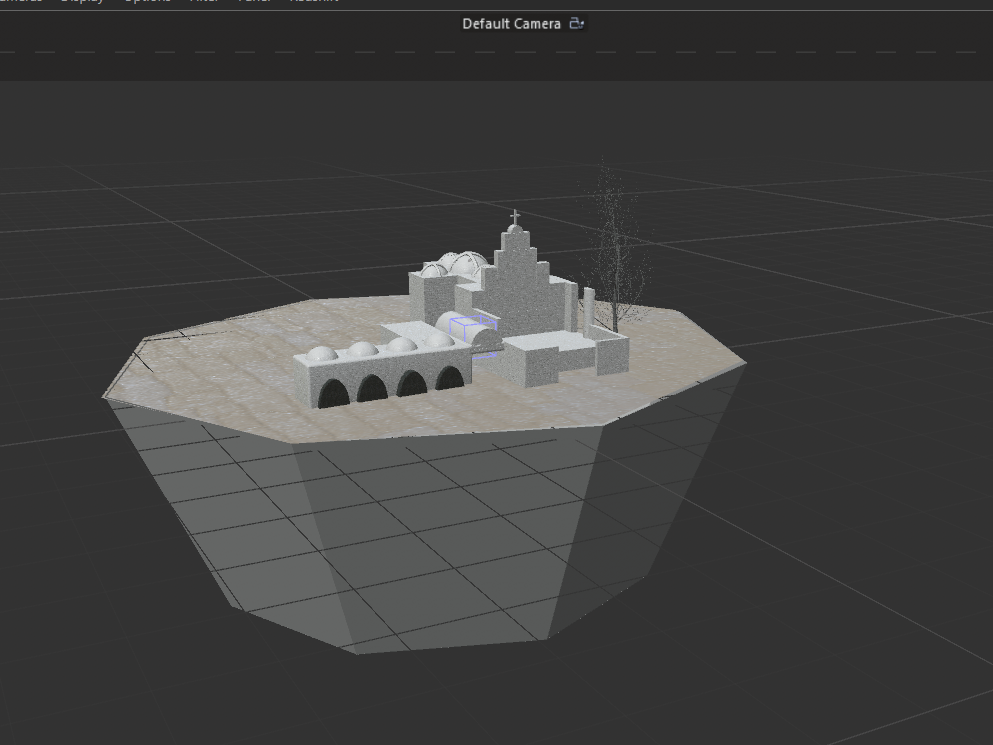Select the leftmost small dome on arcade roof
993x745 pixels.
322,354
